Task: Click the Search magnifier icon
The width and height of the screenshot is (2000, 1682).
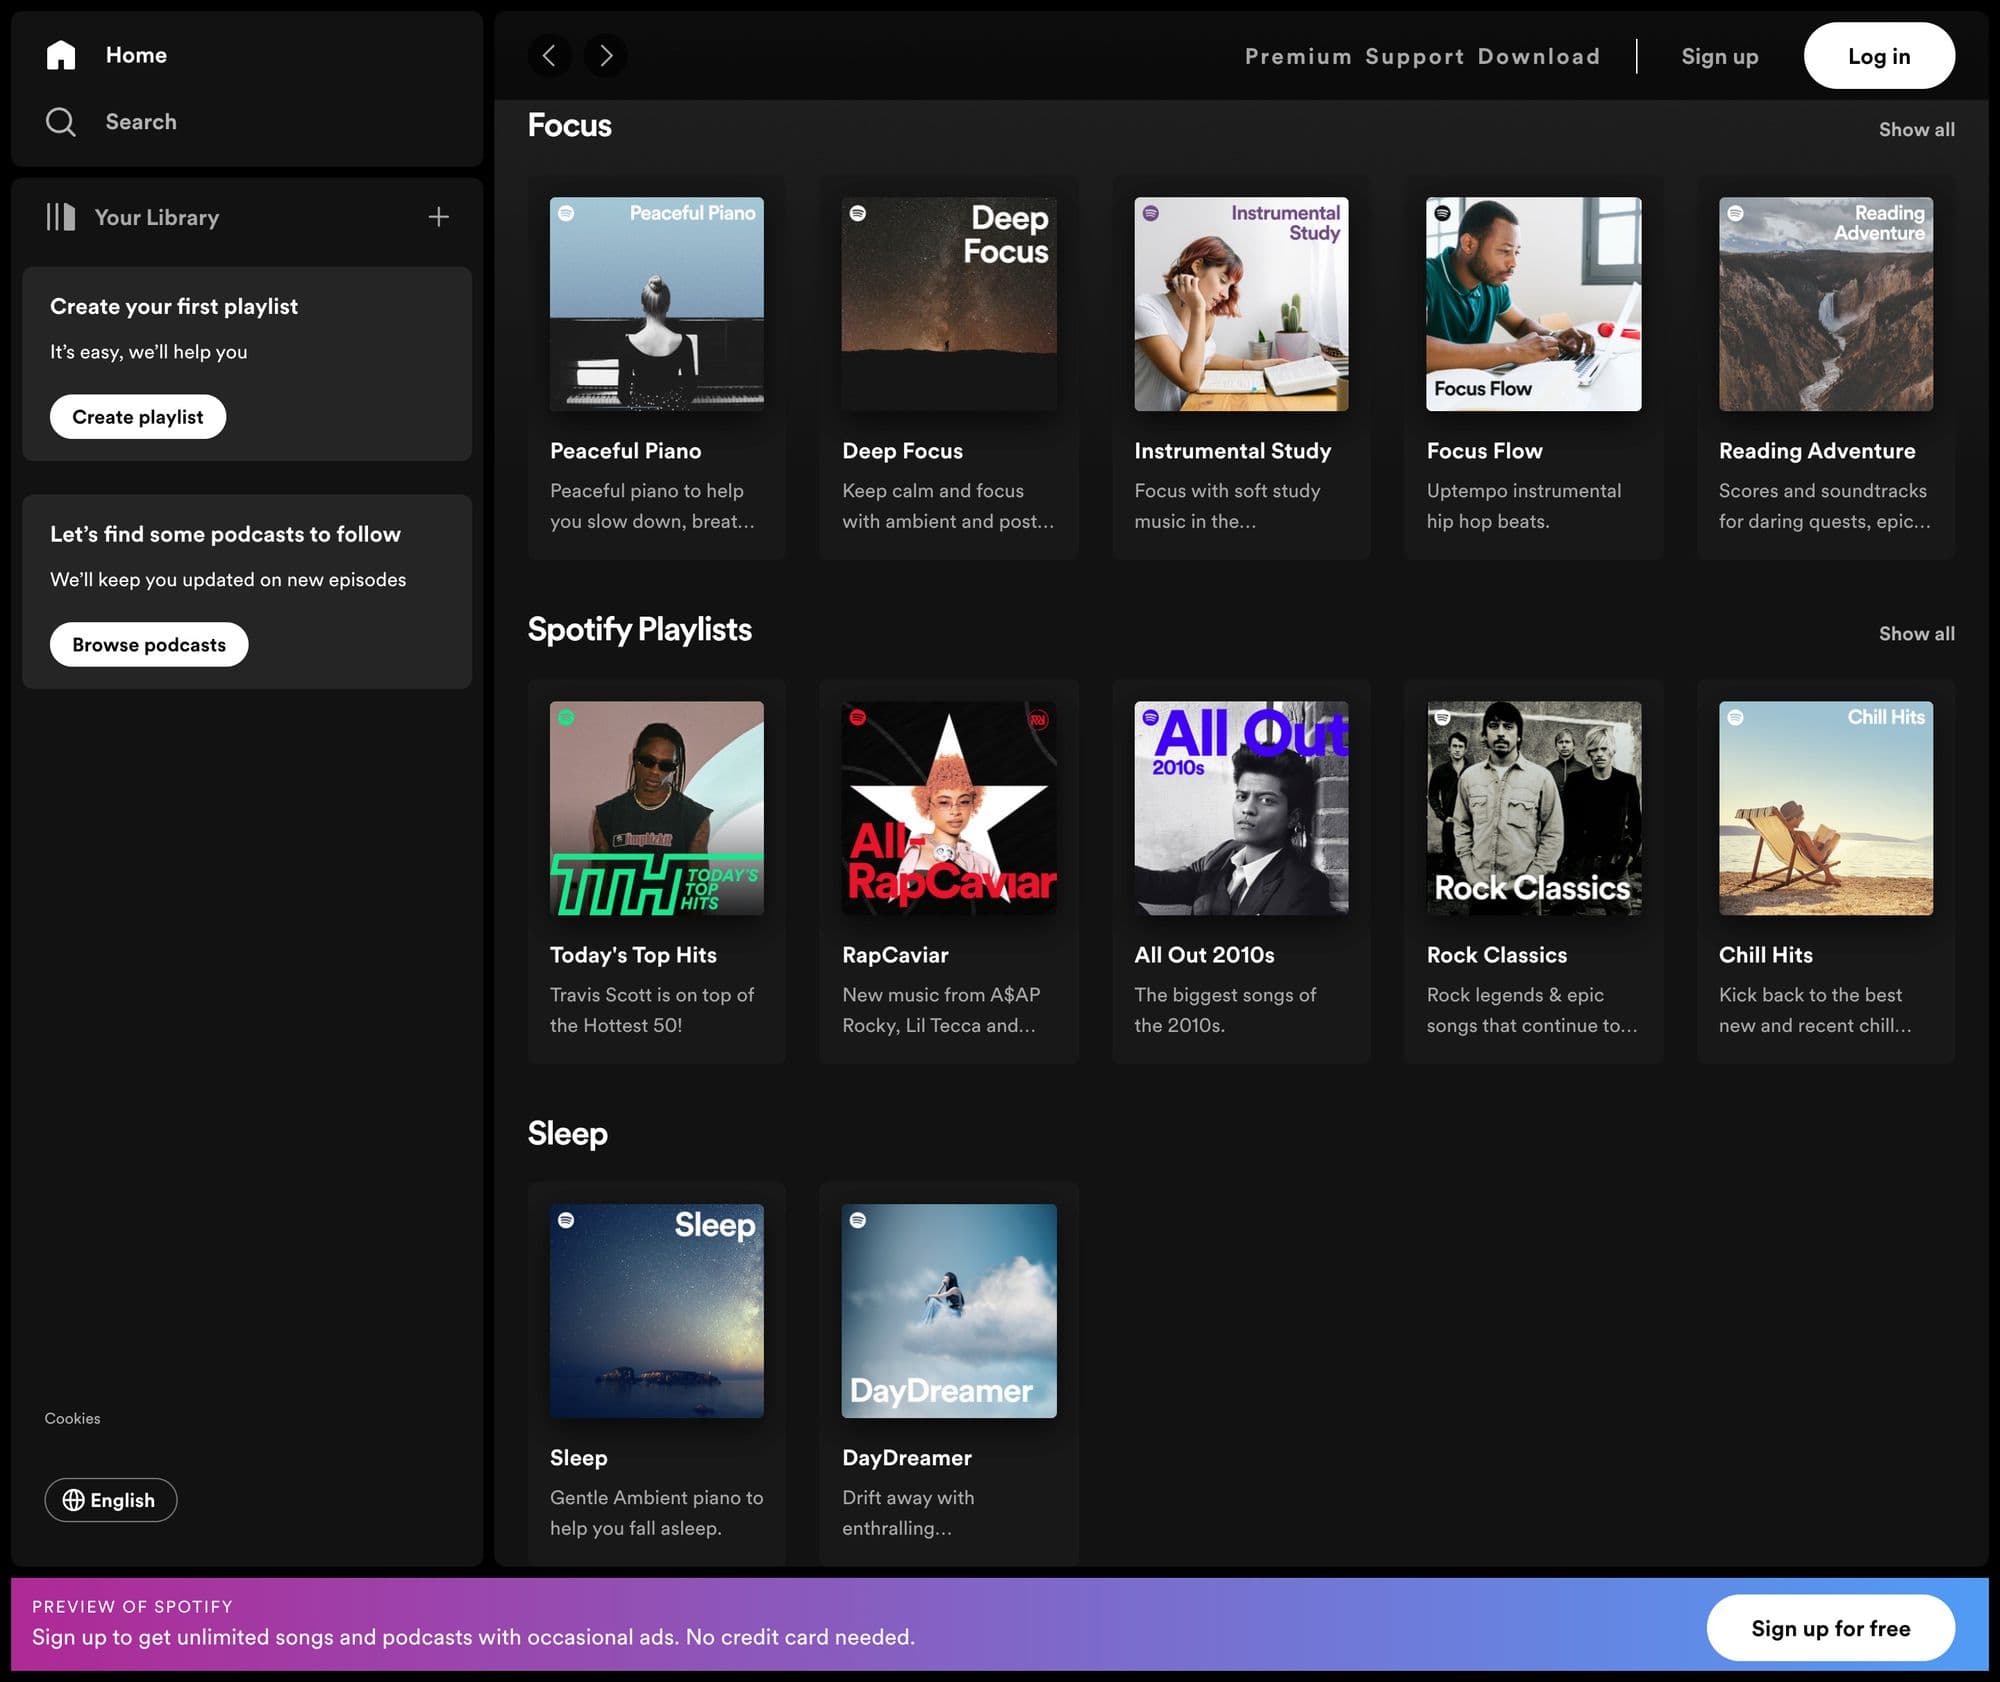Action: 61,122
